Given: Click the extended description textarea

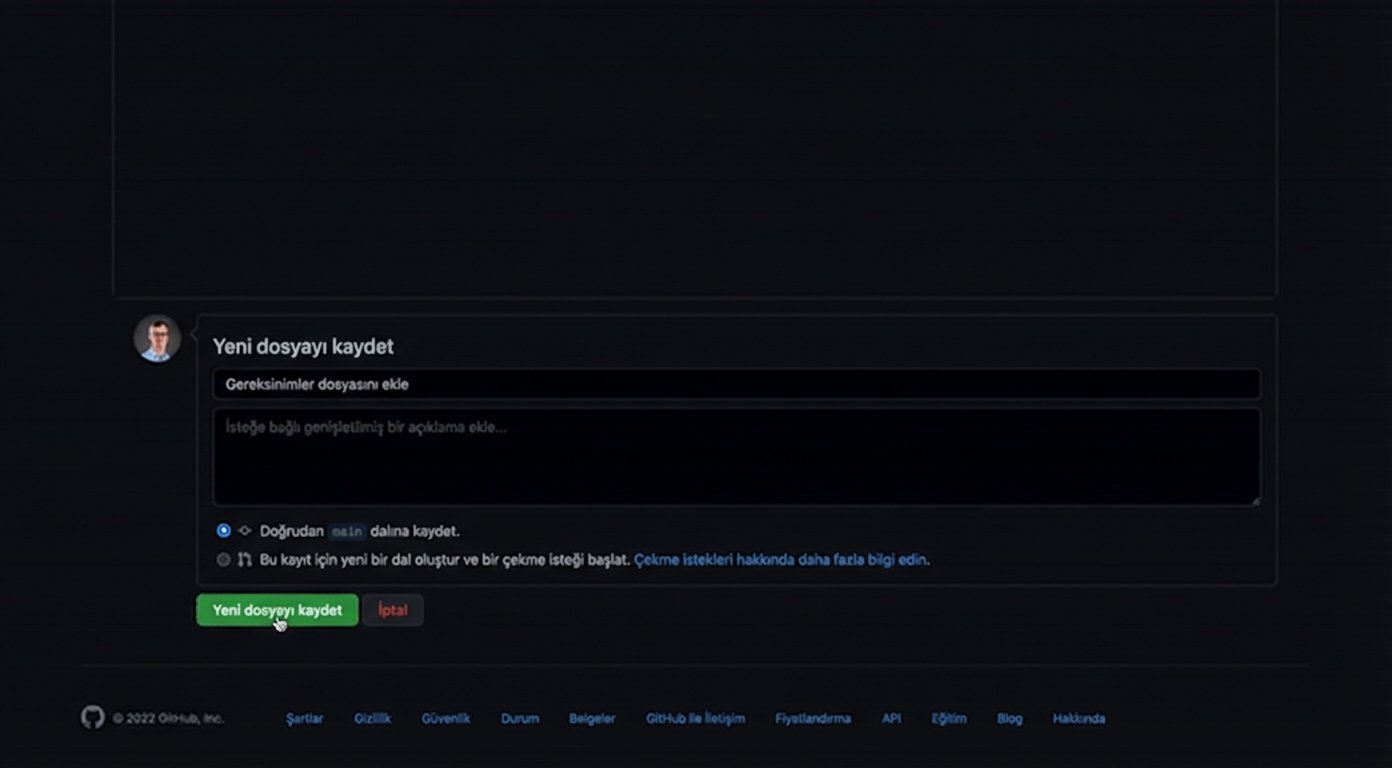Looking at the screenshot, I should [700, 455].
